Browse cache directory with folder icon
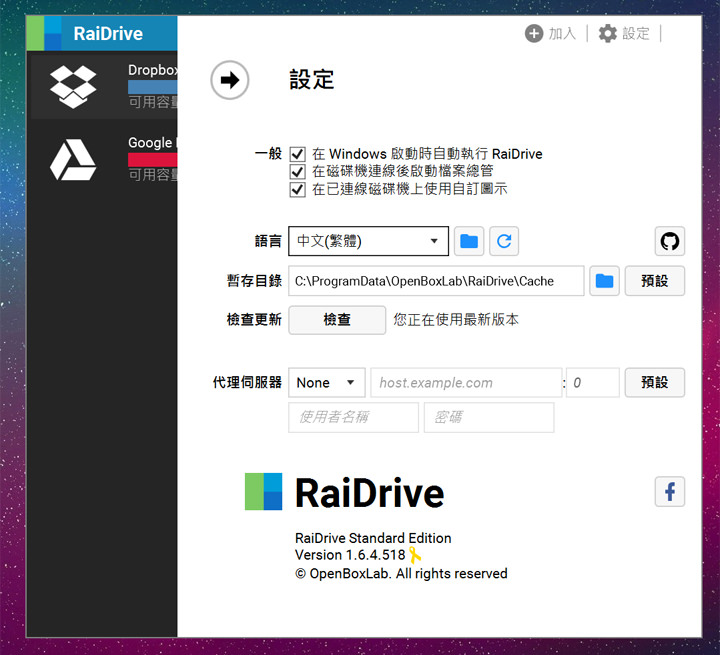The width and height of the screenshot is (720, 655). pos(604,281)
